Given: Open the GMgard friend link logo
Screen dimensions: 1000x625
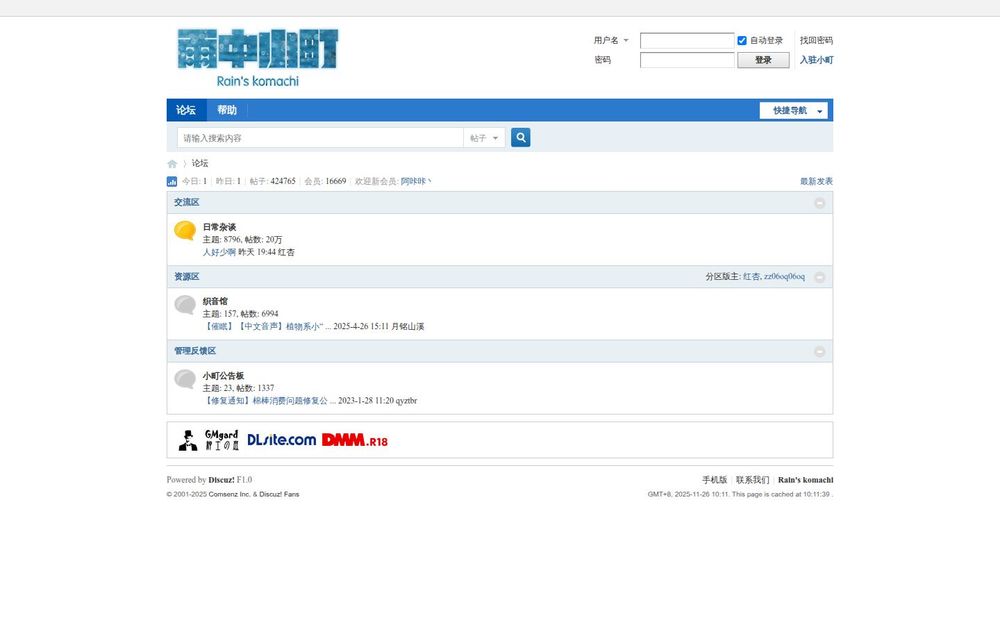Looking at the screenshot, I should coord(209,440).
